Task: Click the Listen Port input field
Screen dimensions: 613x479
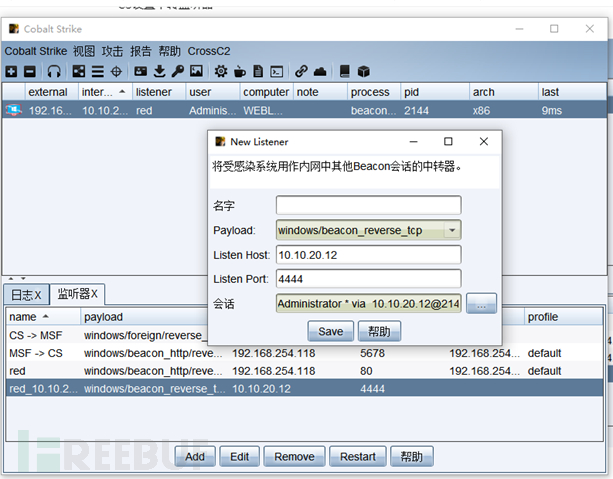Action: [x=368, y=279]
